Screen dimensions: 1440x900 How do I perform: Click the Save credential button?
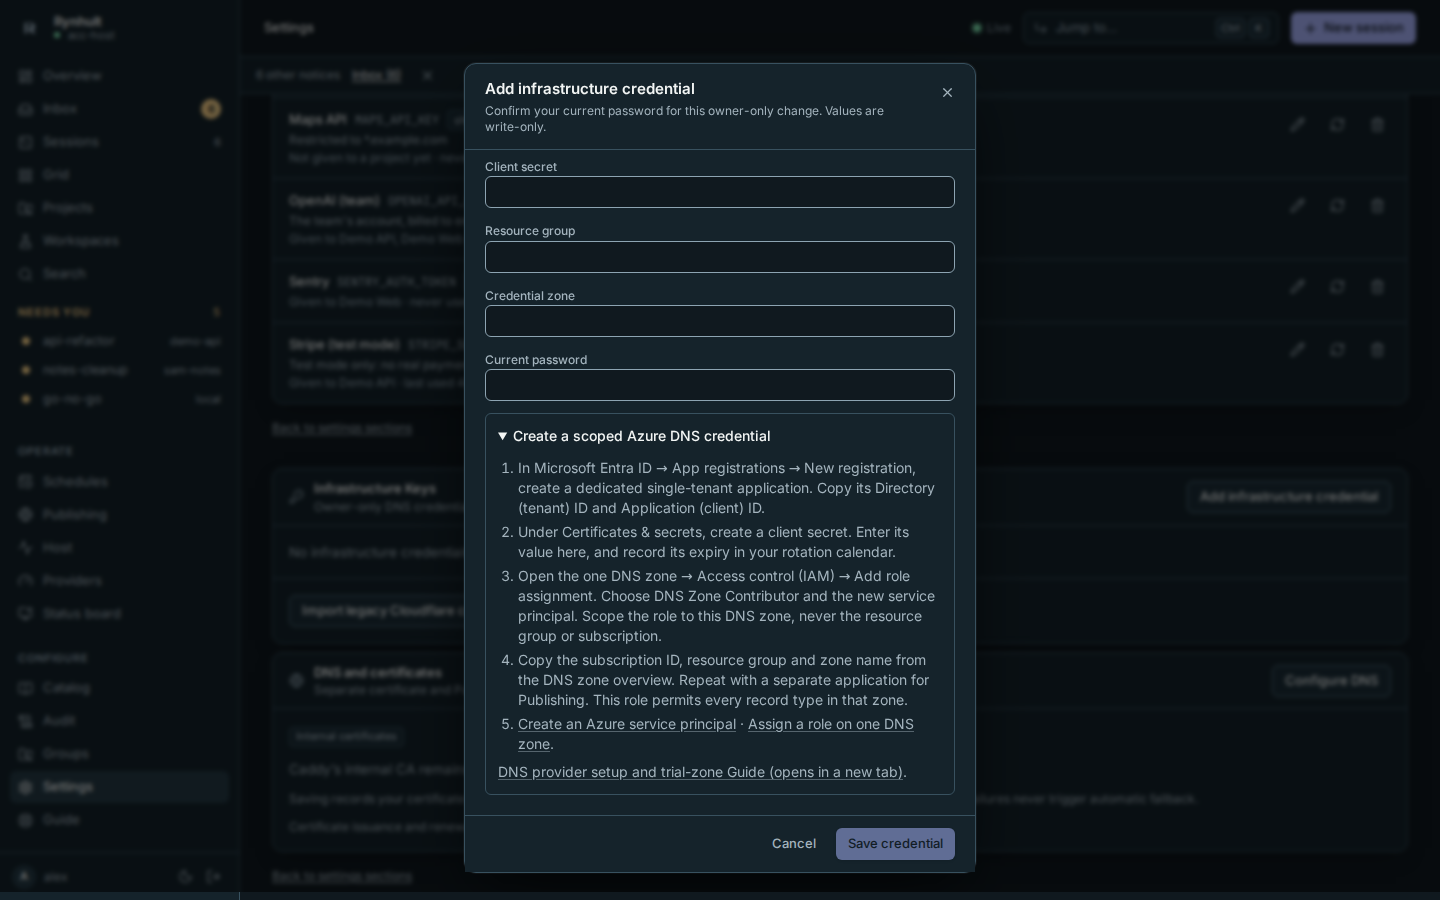click(895, 844)
